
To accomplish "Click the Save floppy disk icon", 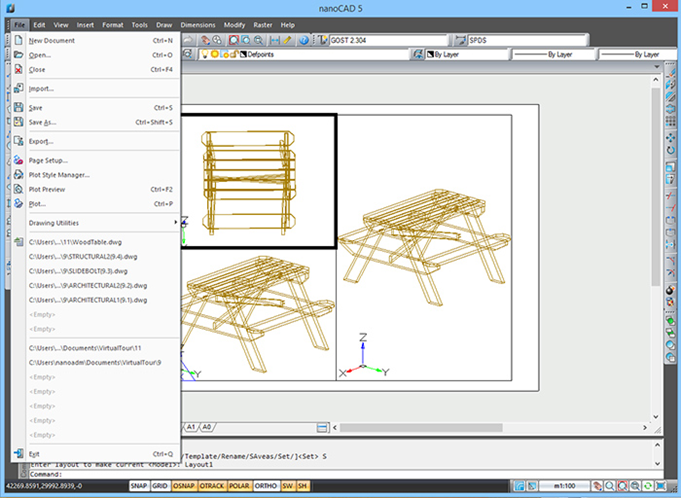I will point(19,107).
